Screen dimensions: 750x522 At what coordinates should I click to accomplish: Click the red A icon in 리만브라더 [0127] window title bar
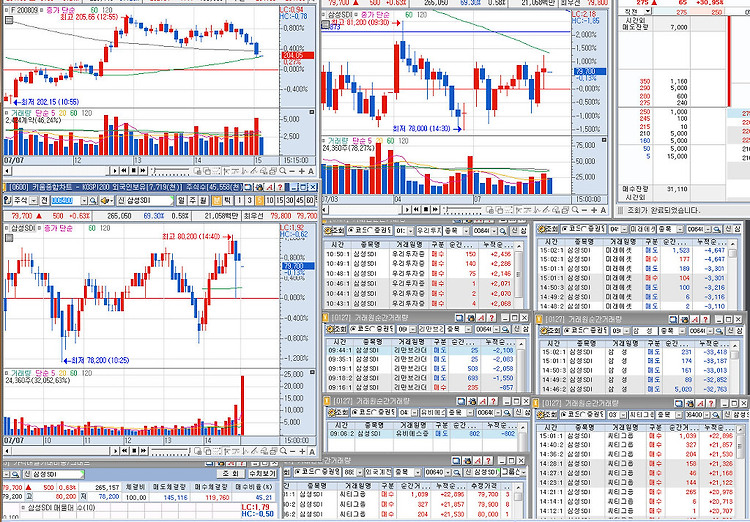(482, 318)
